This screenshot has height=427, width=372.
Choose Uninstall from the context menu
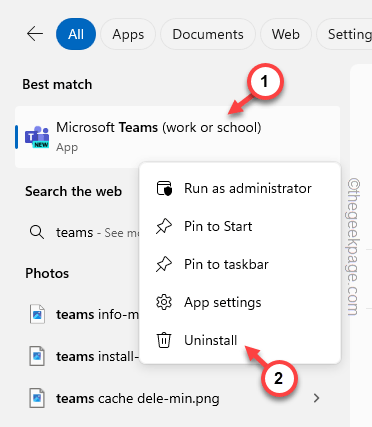coord(240,340)
